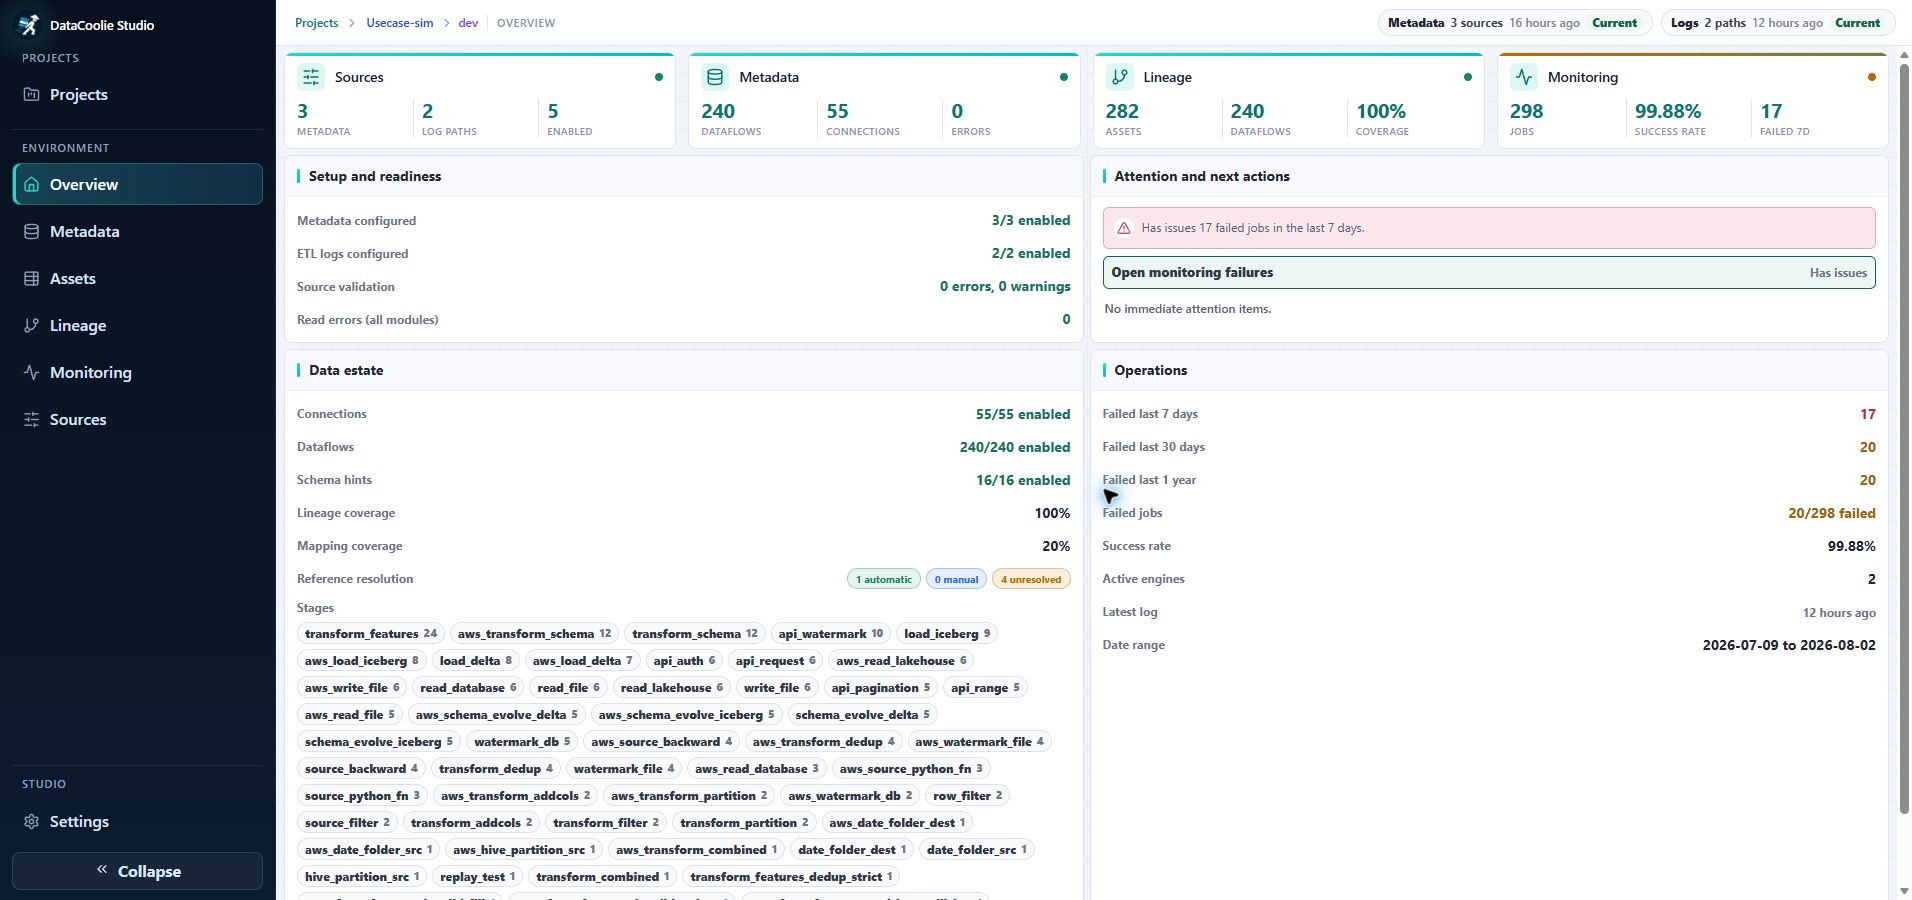Click the aws_transform_schema 12 stage chip
The image size is (1912, 900).
click(534, 634)
